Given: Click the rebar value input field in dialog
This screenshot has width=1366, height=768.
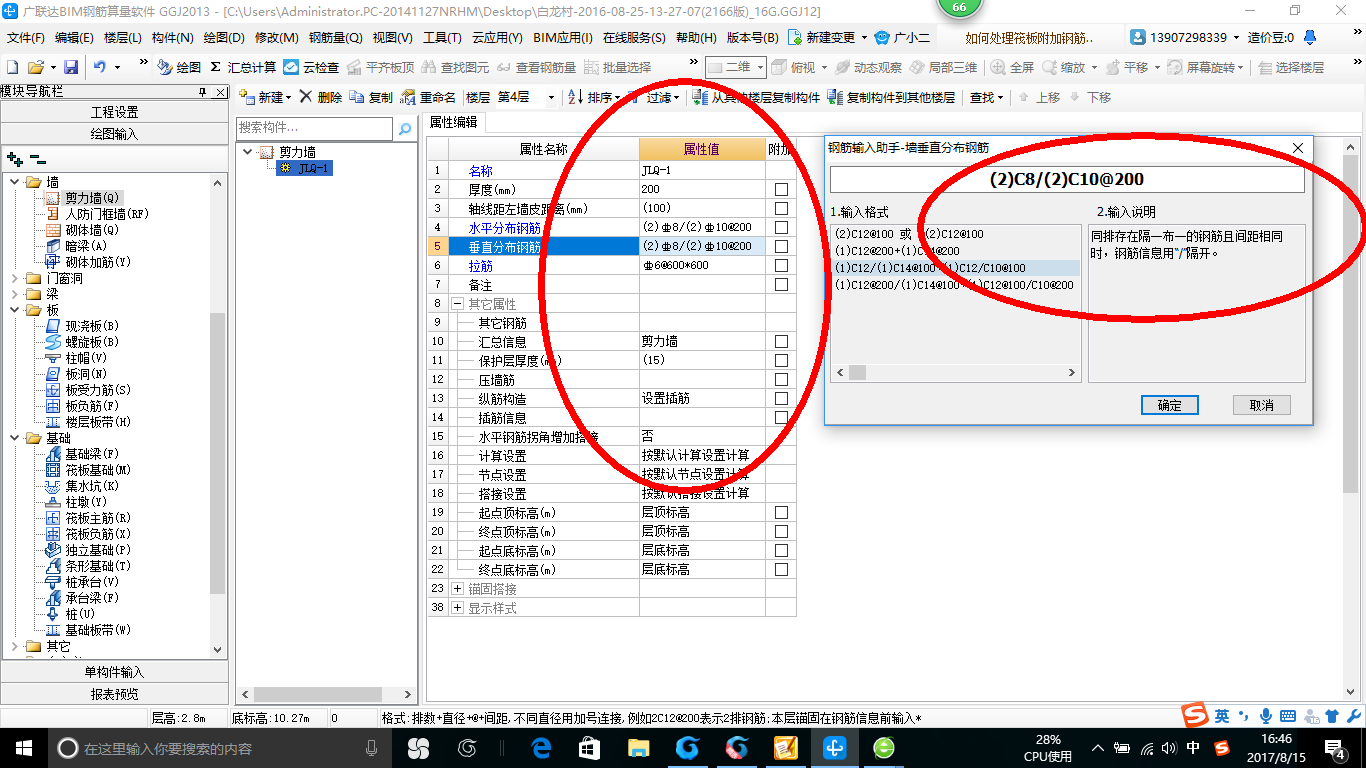Looking at the screenshot, I should 1067,180.
